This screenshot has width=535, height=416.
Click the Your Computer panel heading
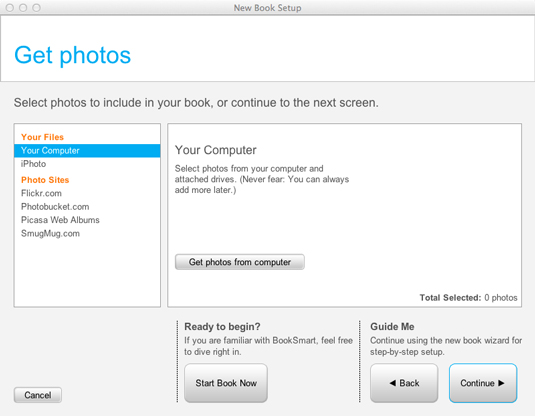[216, 150]
